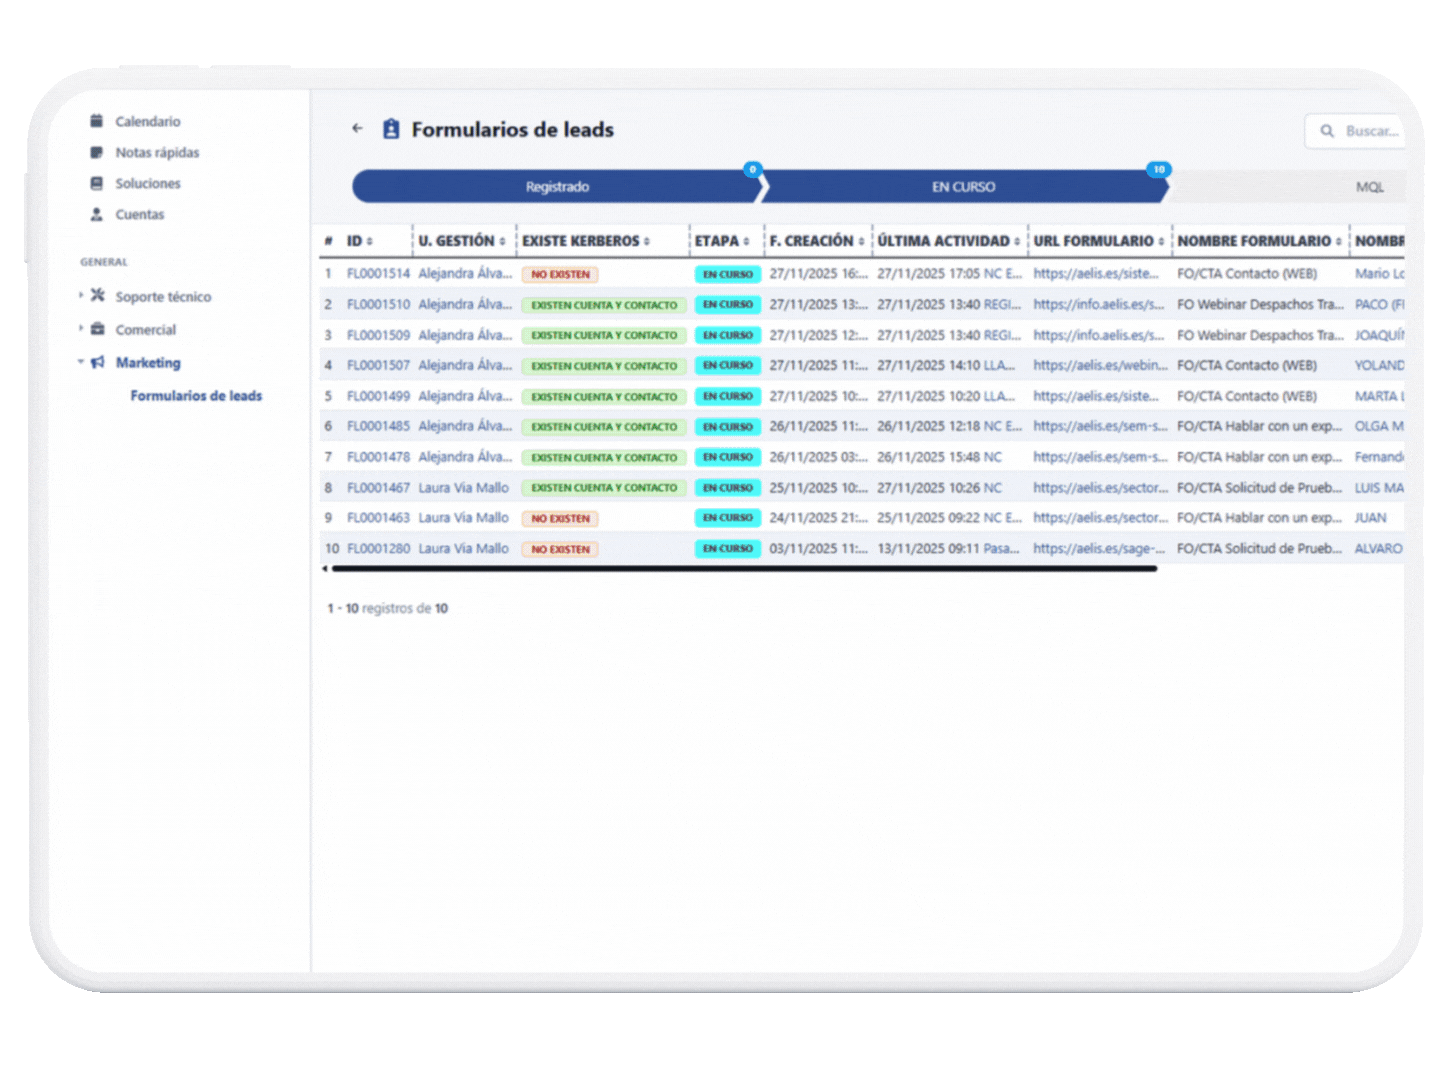Open Cuentas via the person icon
The width and height of the screenshot is (1450, 1080).
pos(97,214)
